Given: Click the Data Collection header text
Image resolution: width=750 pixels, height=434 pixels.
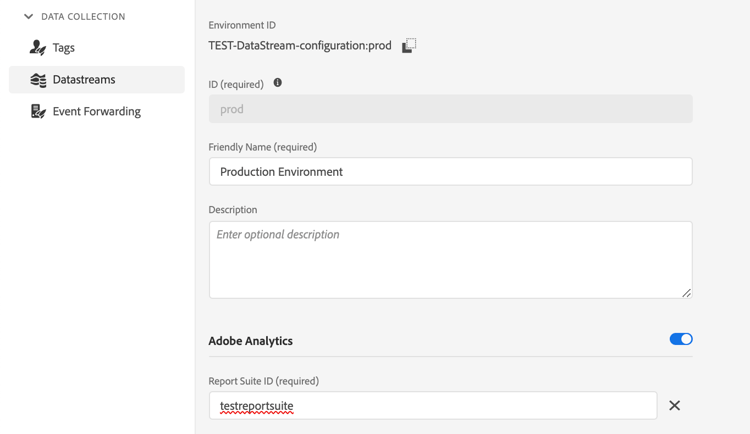Looking at the screenshot, I should 83,17.
